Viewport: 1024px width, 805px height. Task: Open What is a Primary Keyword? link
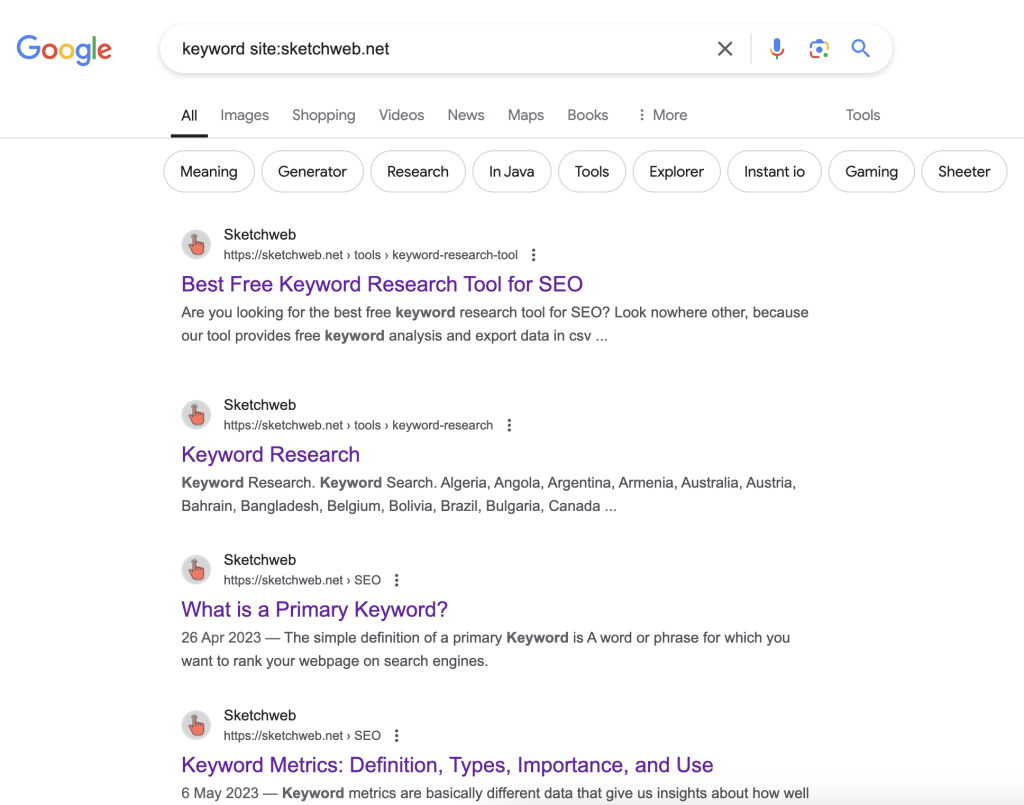click(x=314, y=609)
